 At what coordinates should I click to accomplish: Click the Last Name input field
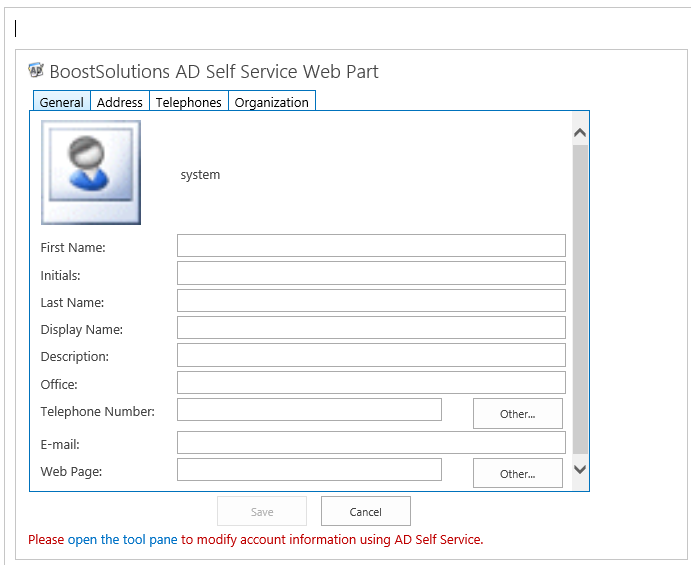pyautogui.click(x=371, y=301)
